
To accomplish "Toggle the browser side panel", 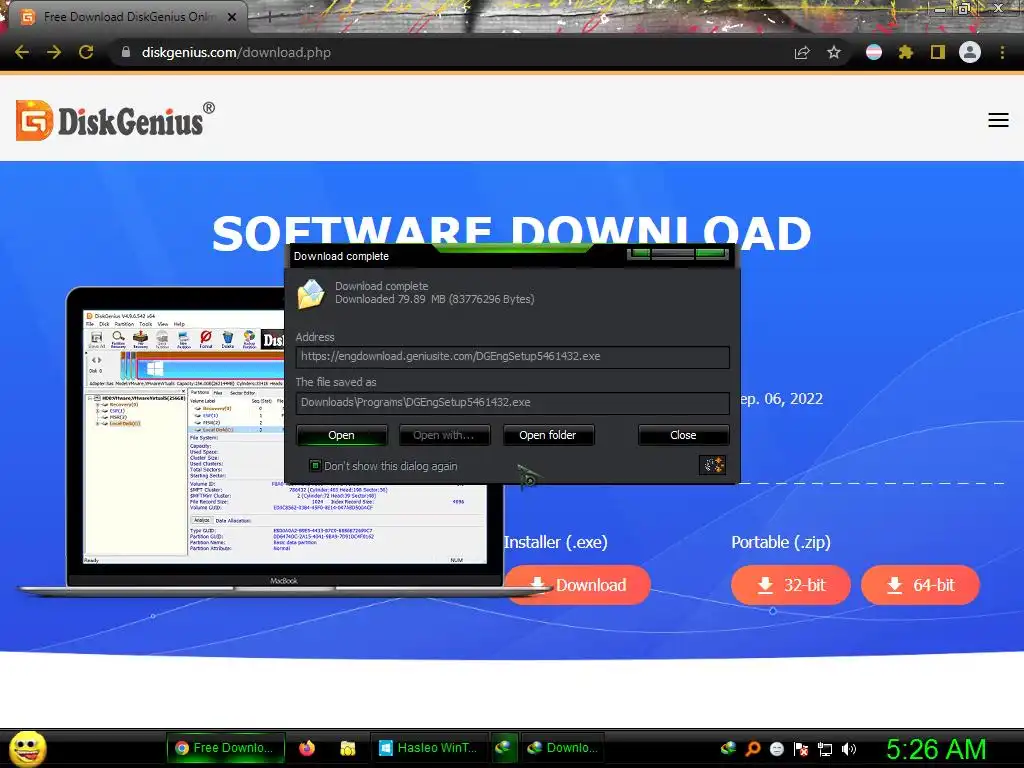I will coord(938,52).
